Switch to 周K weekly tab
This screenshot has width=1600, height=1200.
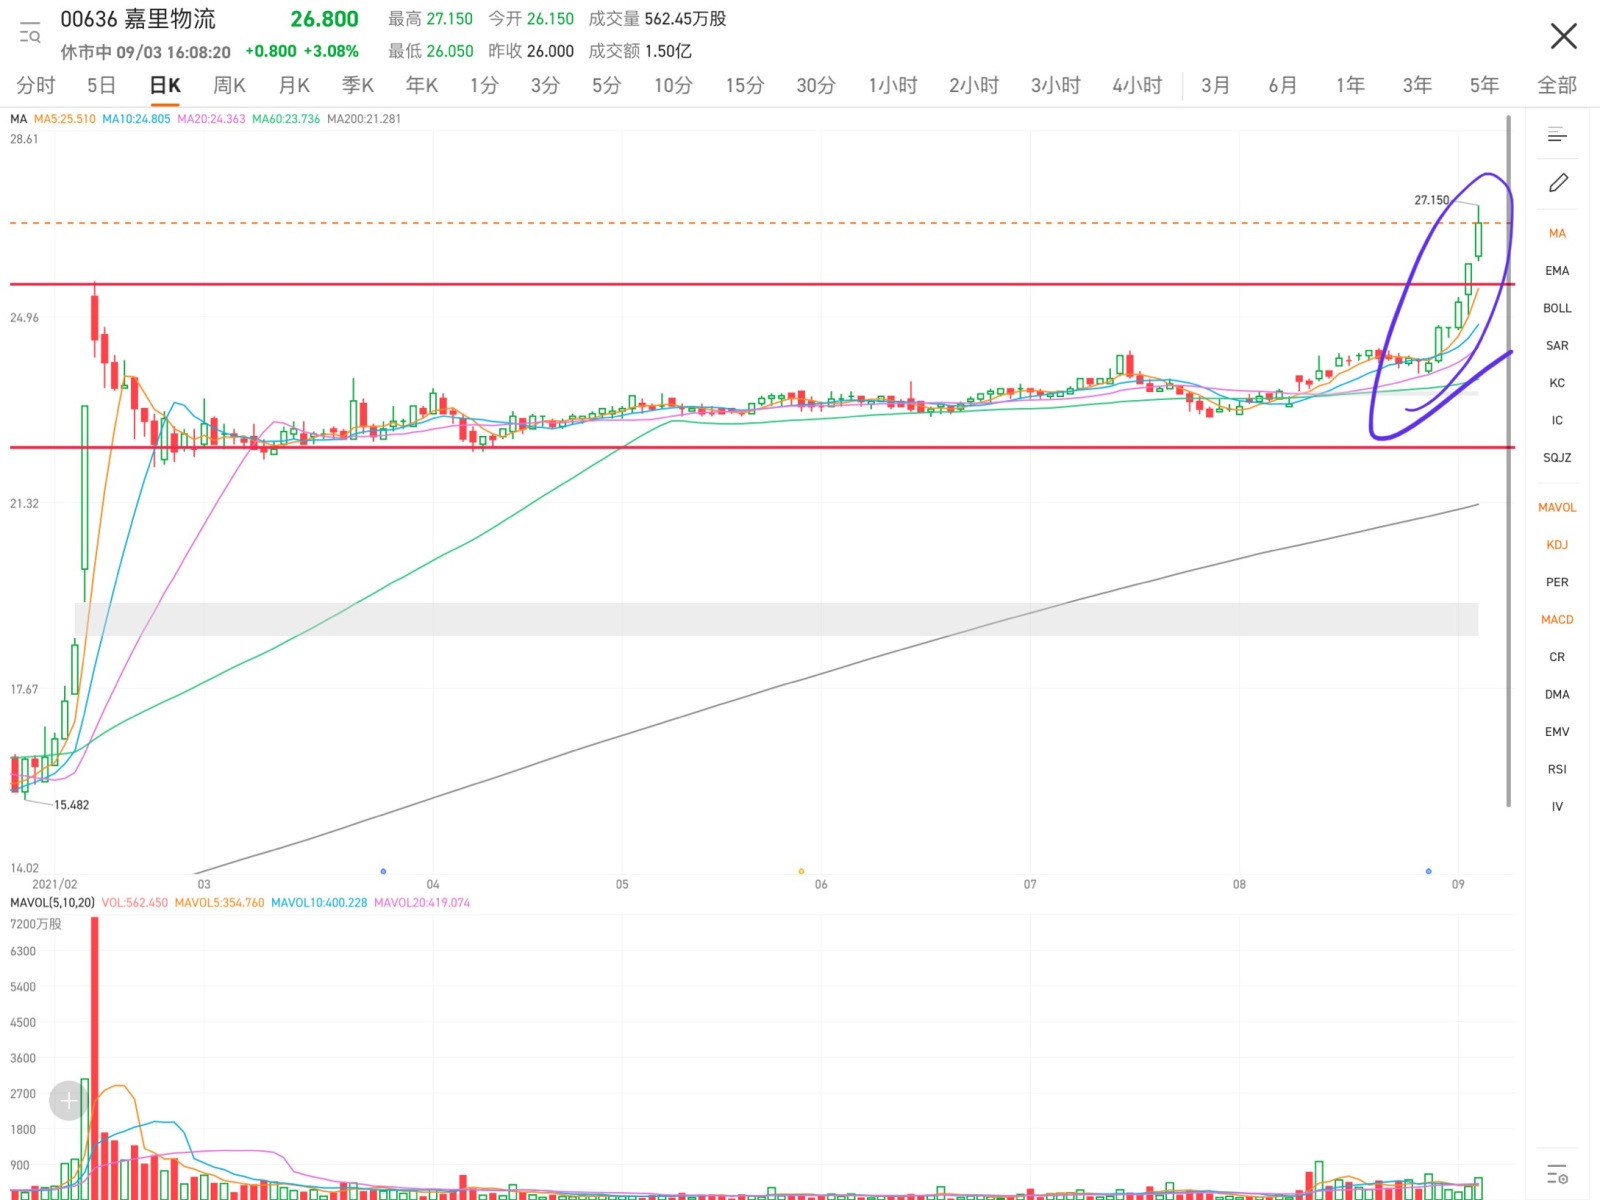(229, 85)
